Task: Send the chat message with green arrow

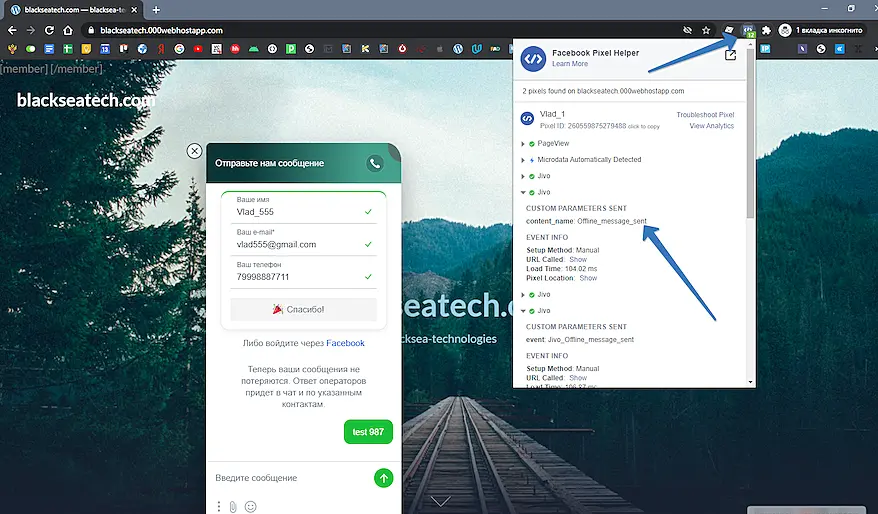Action: coord(384,478)
